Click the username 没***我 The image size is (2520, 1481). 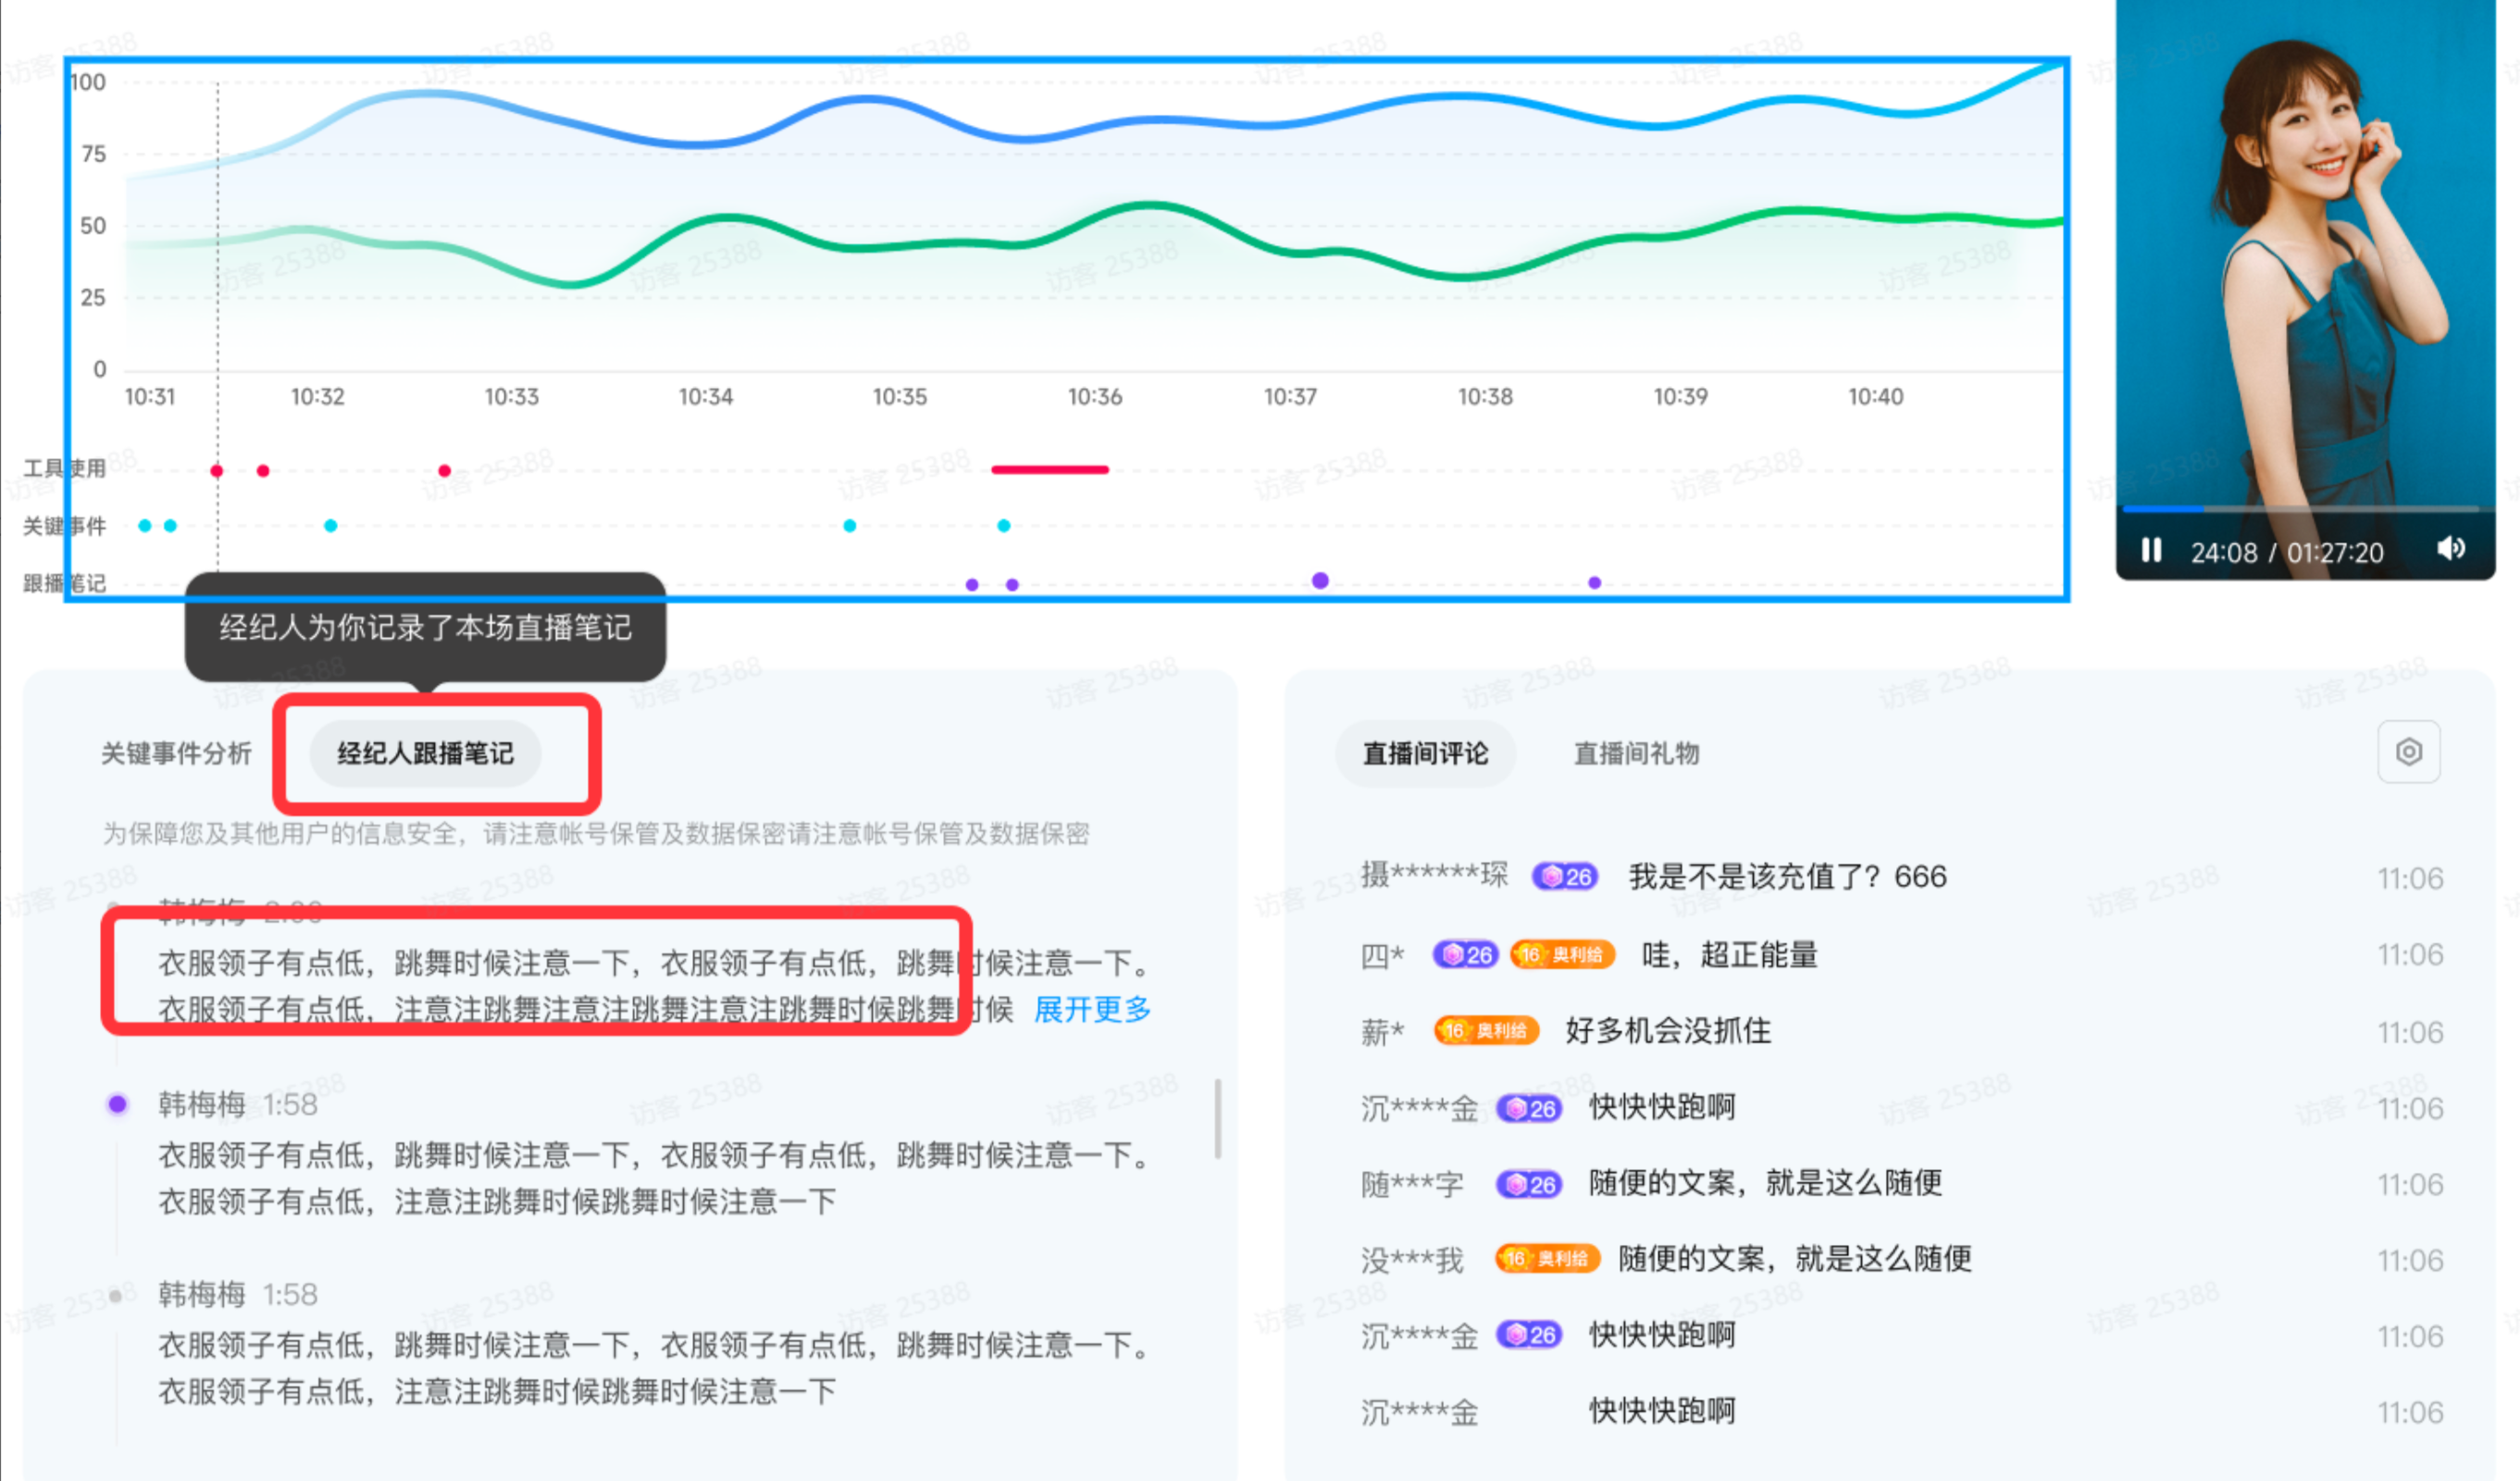coord(1412,1260)
